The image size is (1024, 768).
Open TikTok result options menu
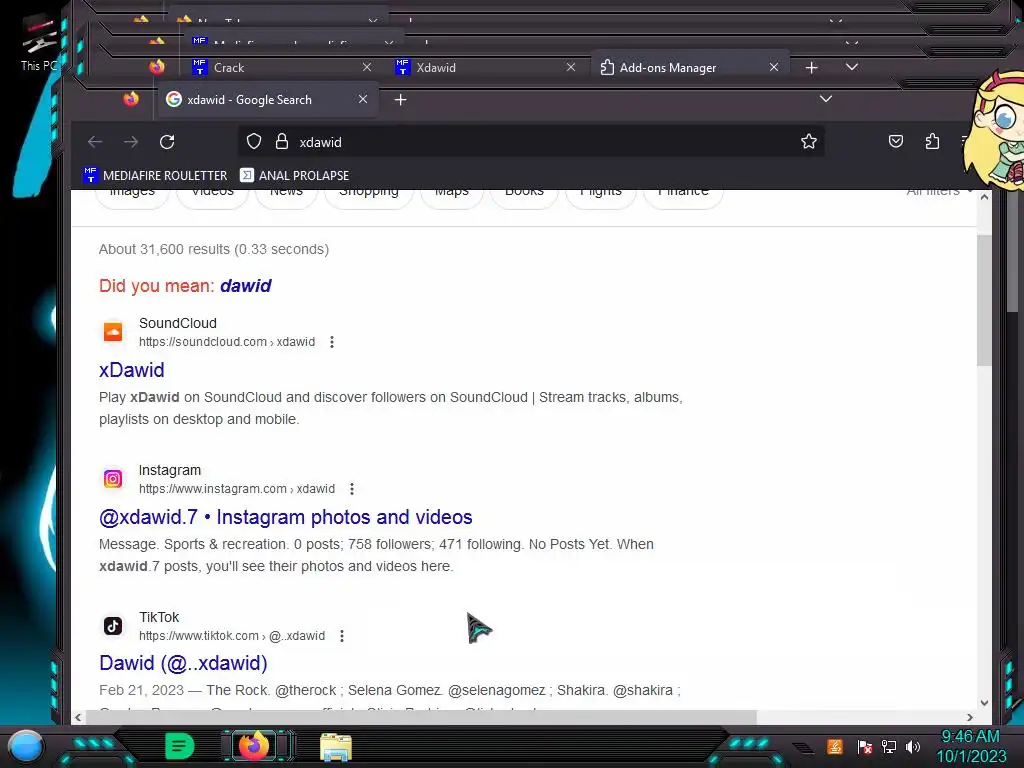[342, 635]
